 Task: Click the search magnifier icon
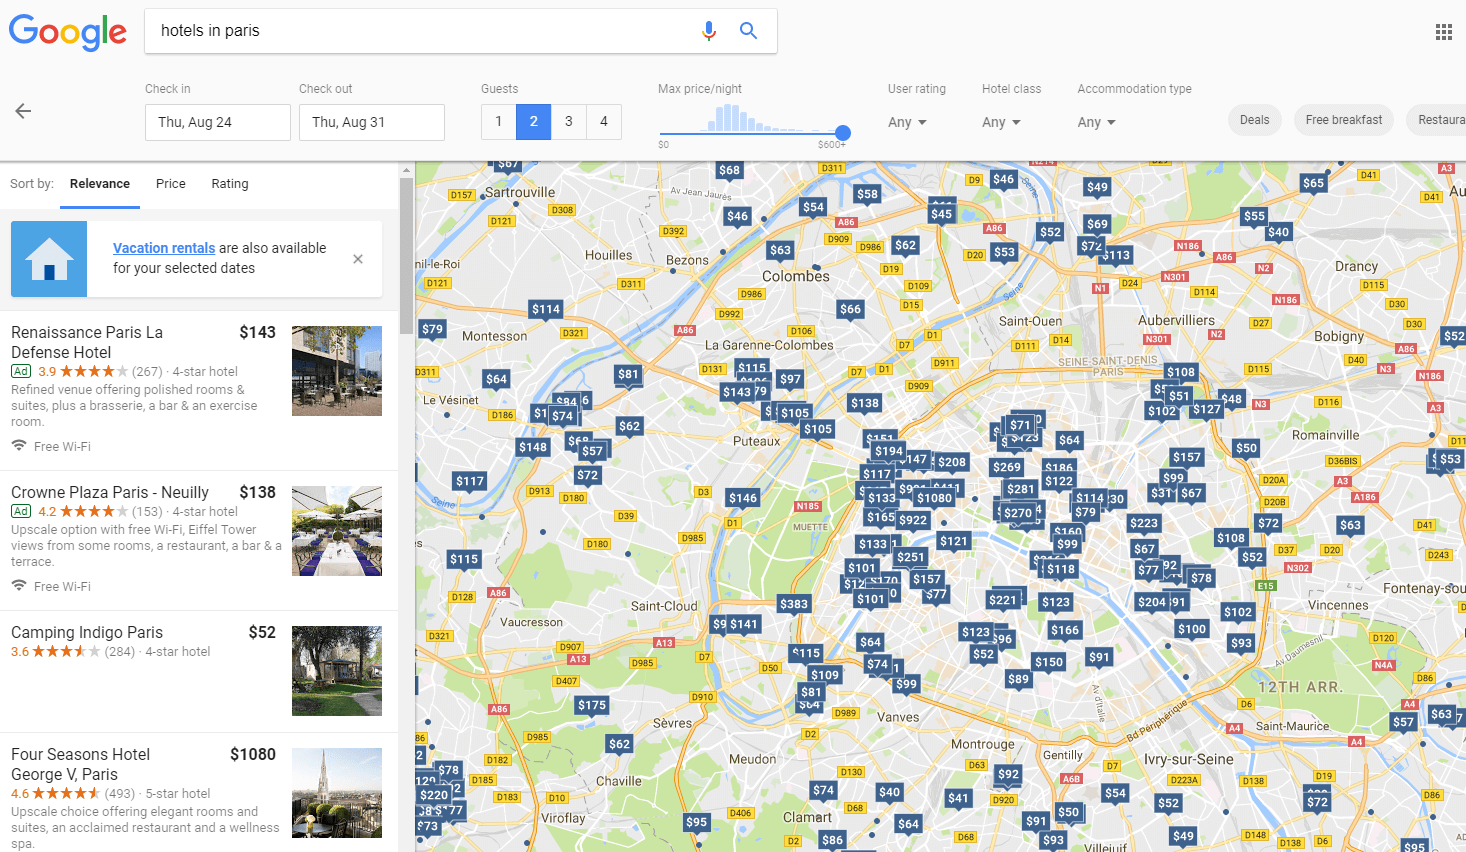click(748, 31)
